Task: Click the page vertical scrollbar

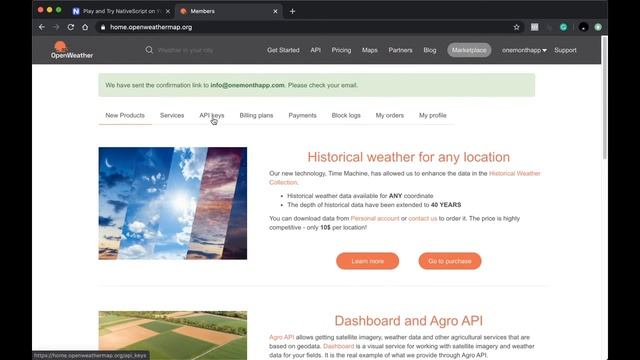Action: click(604, 98)
